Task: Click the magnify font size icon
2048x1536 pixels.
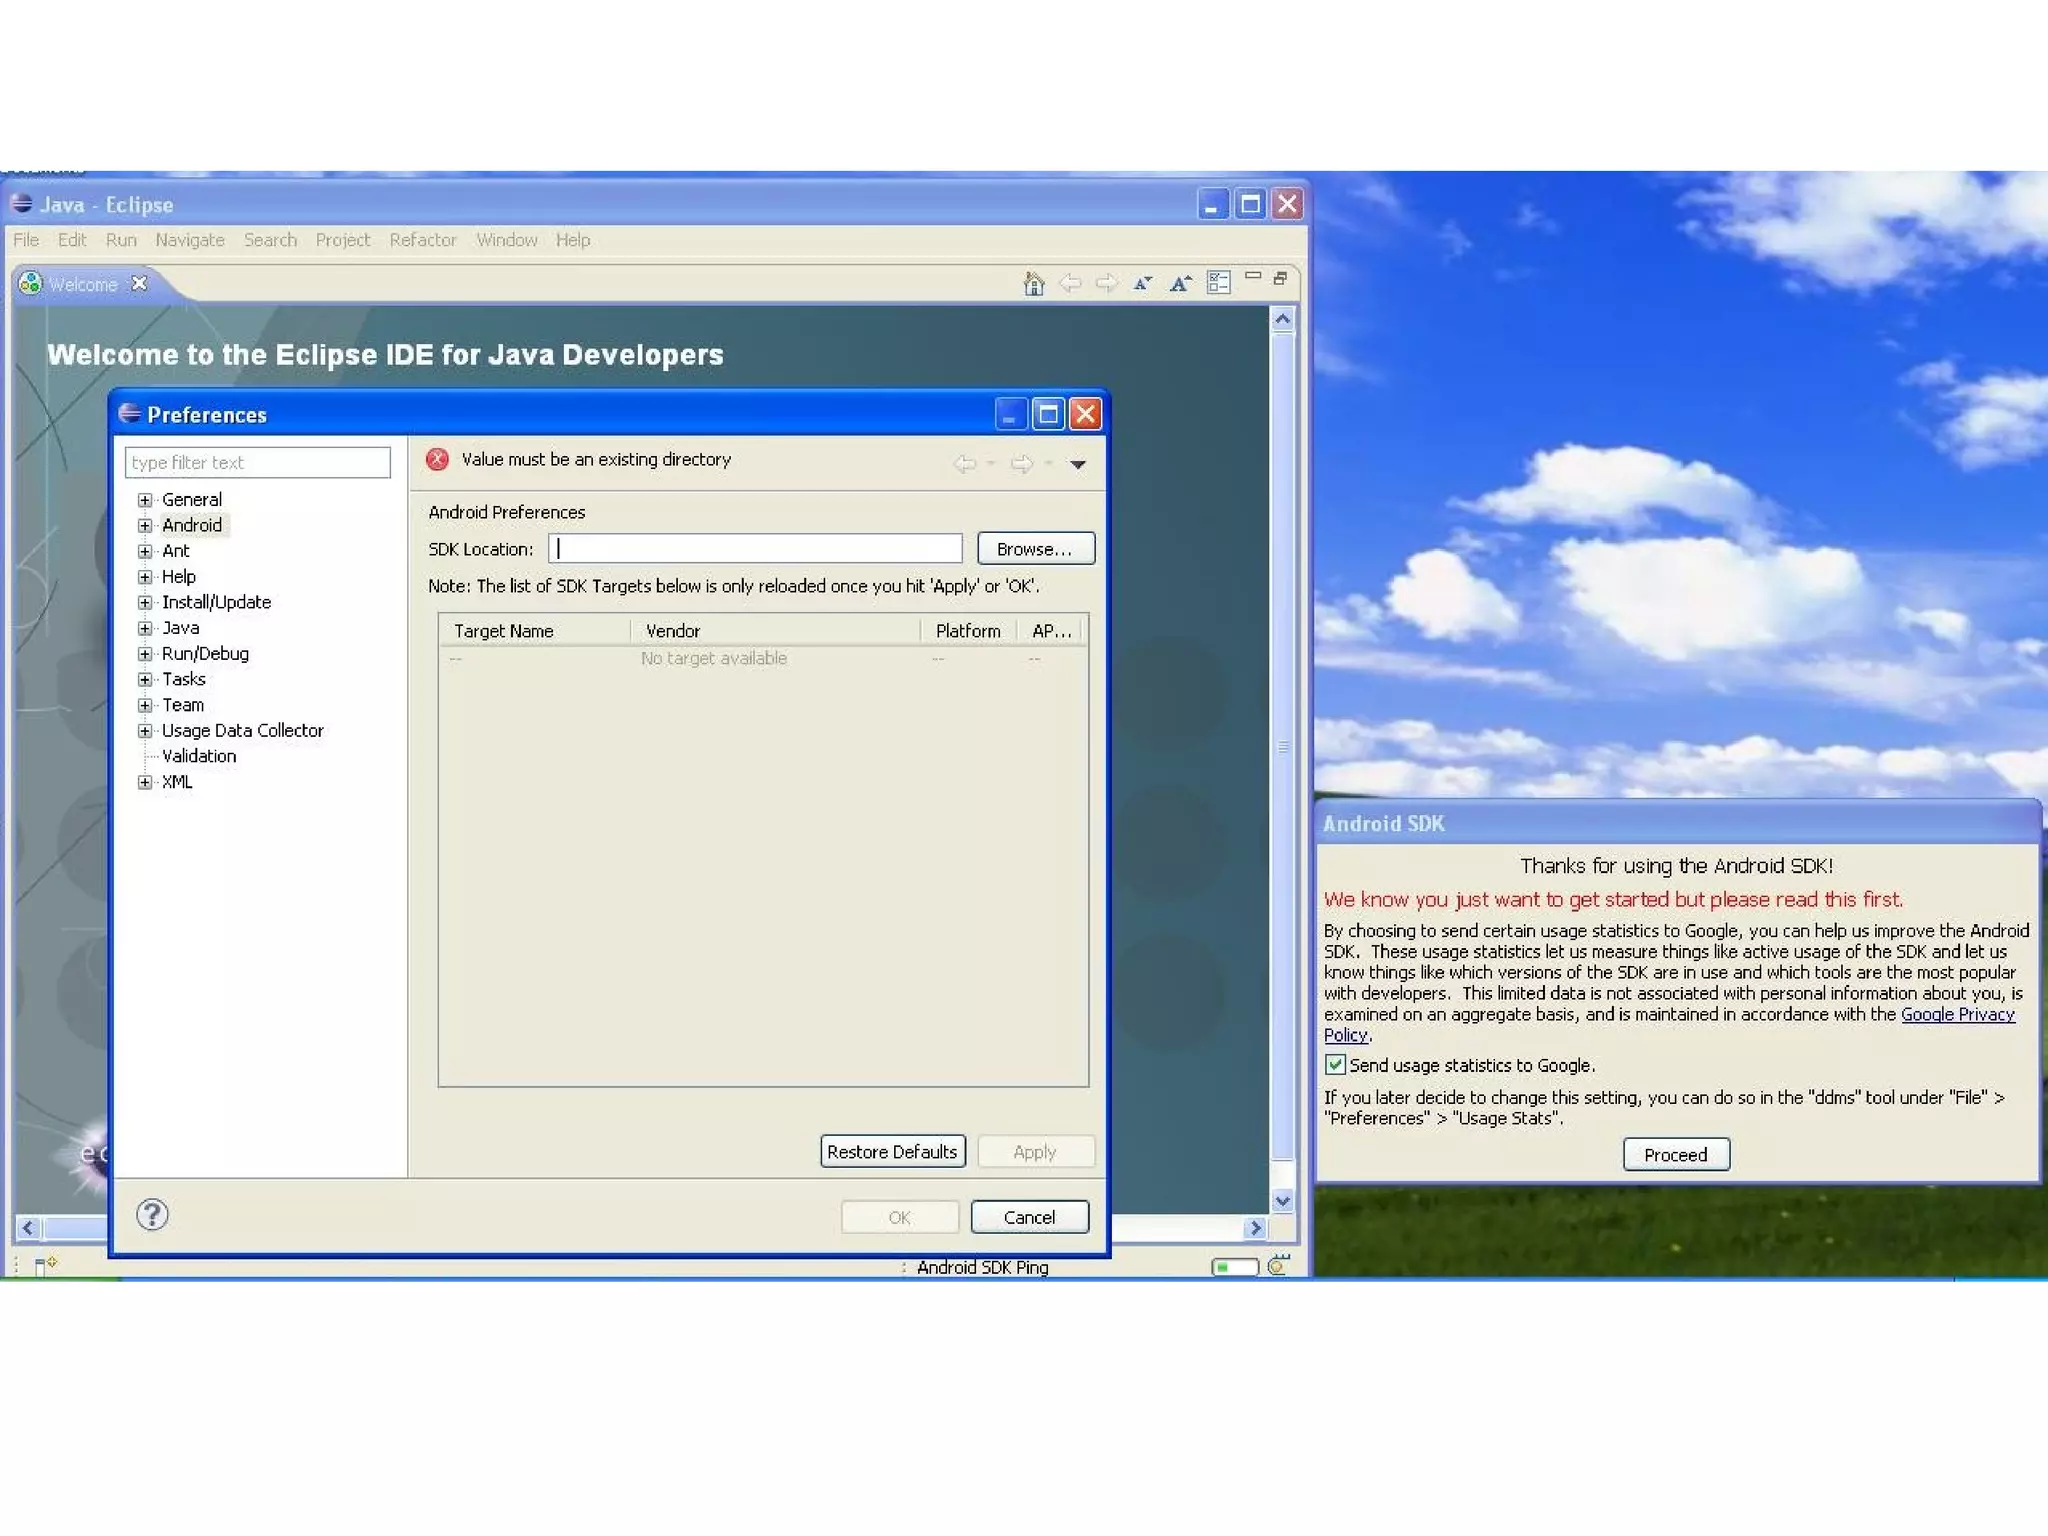Action: (x=1180, y=284)
